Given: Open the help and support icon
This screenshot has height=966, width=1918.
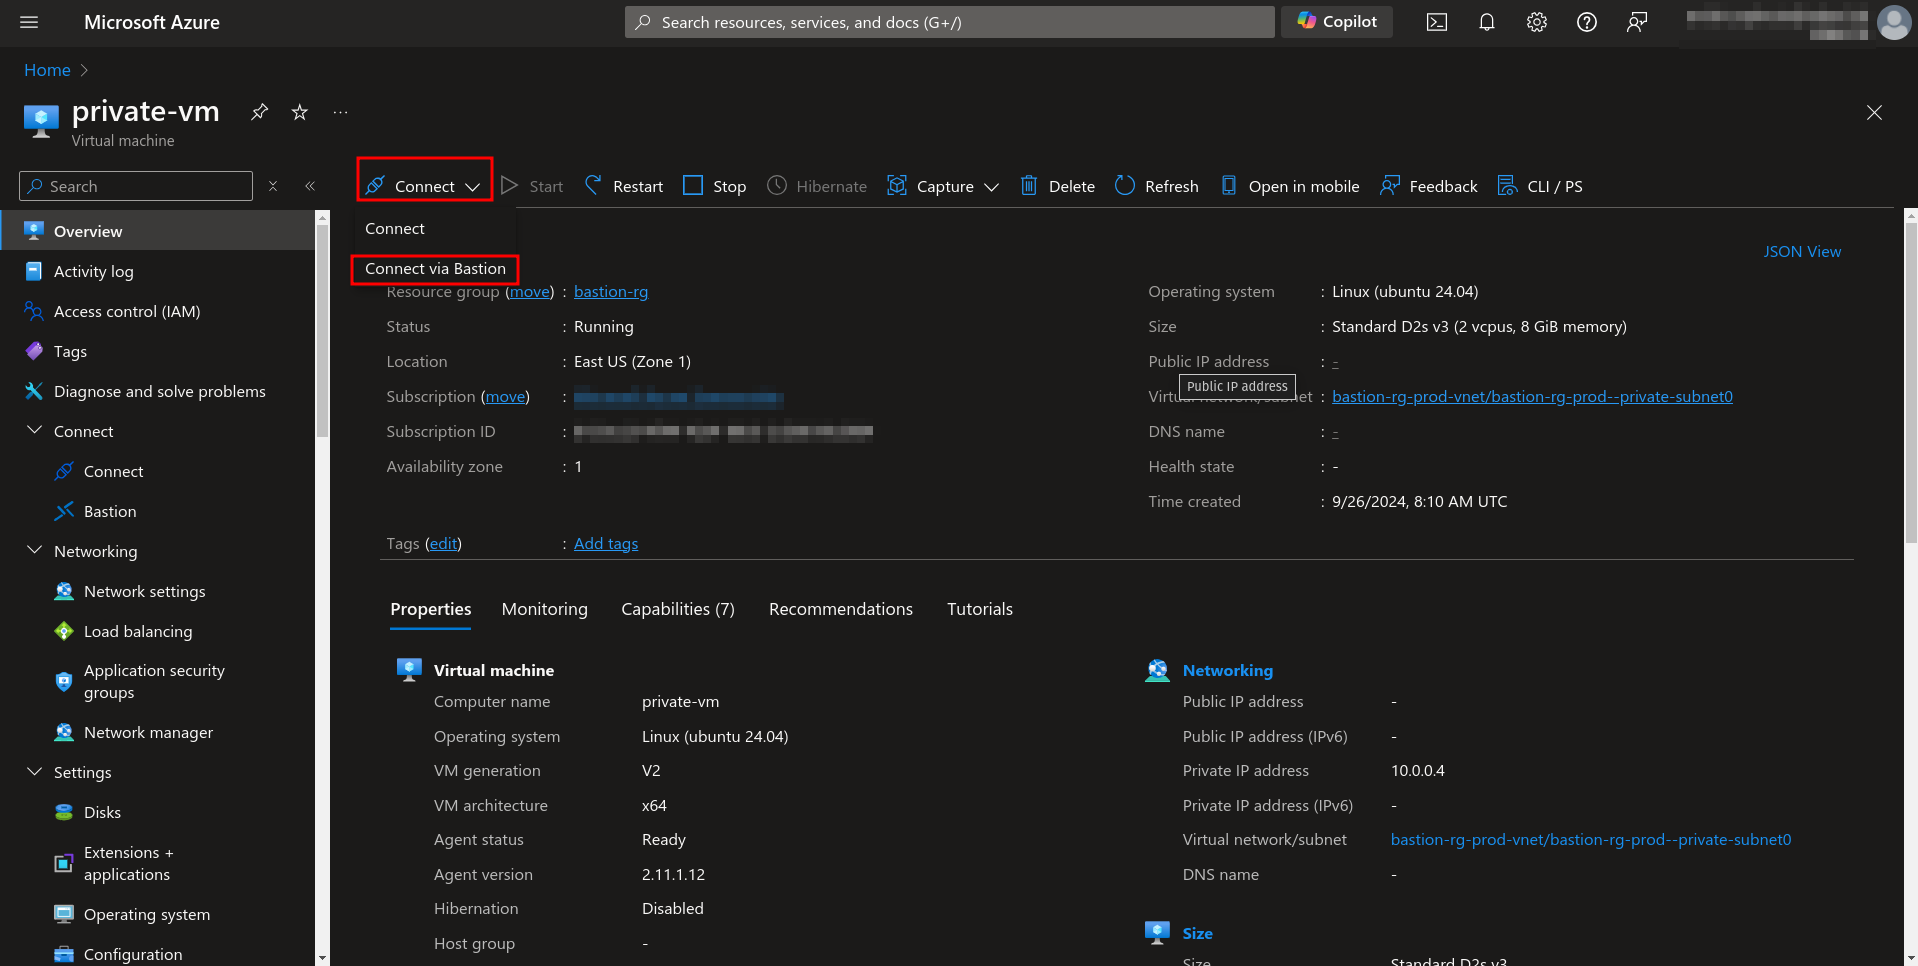Looking at the screenshot, I should (x=1586, y=21).
